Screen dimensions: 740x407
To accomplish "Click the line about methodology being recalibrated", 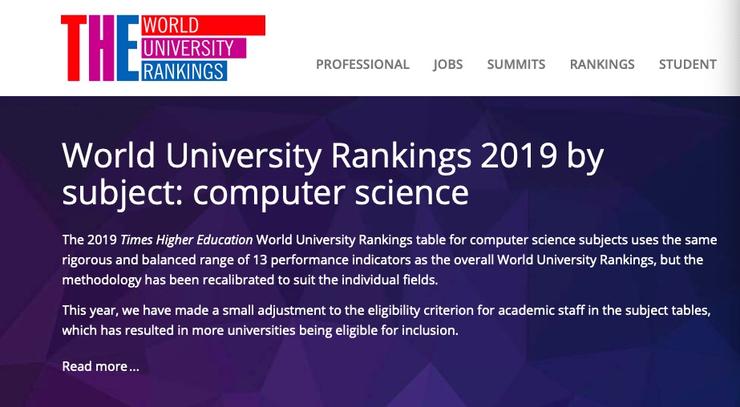I will click(x=250, y=280).
